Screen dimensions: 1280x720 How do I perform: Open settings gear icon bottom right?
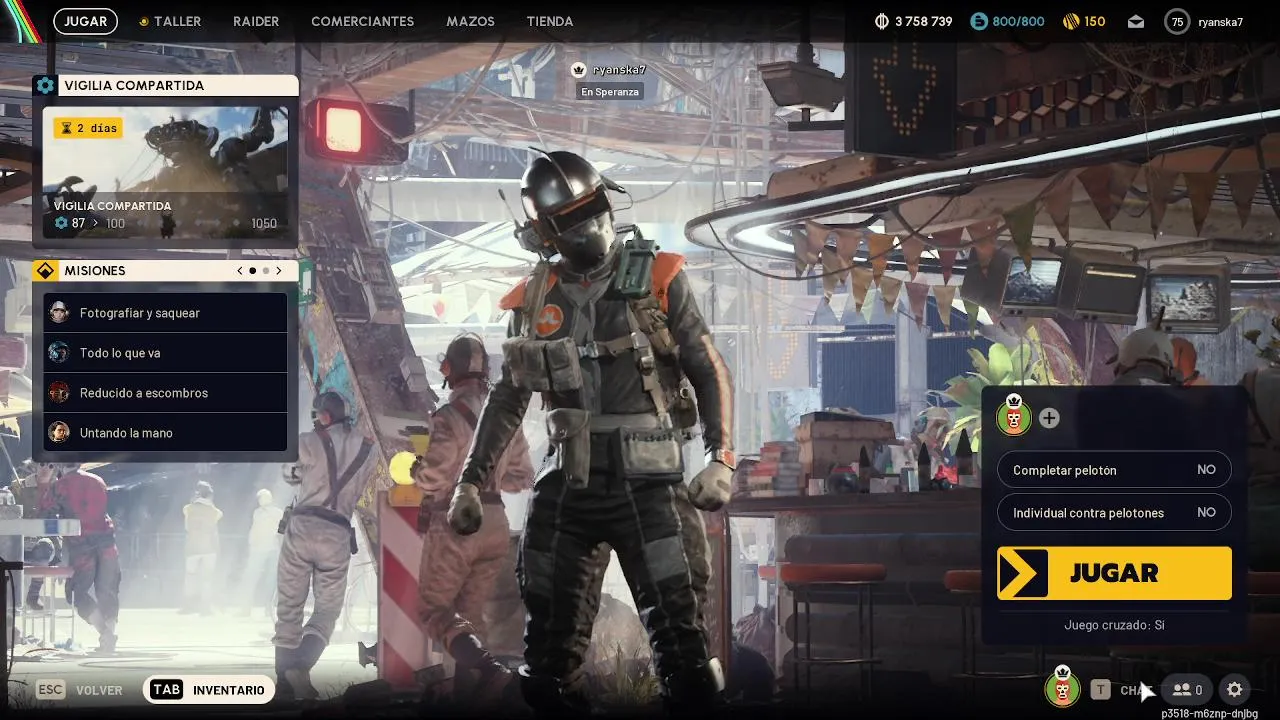(x=1235, y=689)
